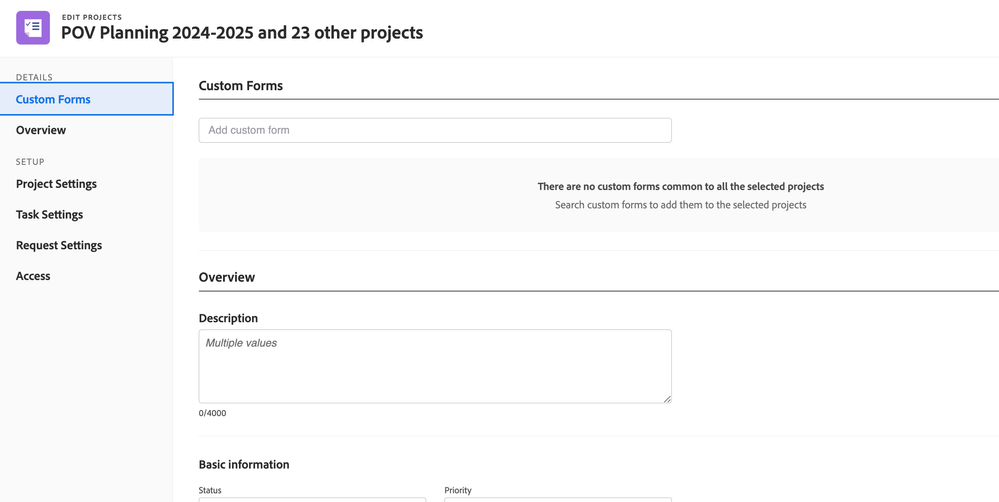Open the Access section
Viewport: 999px width, 502px height.
point(33,276)
